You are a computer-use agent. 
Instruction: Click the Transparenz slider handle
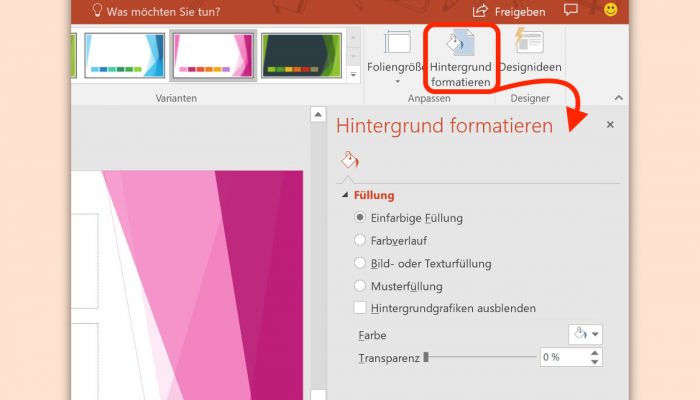coord(426,357)
